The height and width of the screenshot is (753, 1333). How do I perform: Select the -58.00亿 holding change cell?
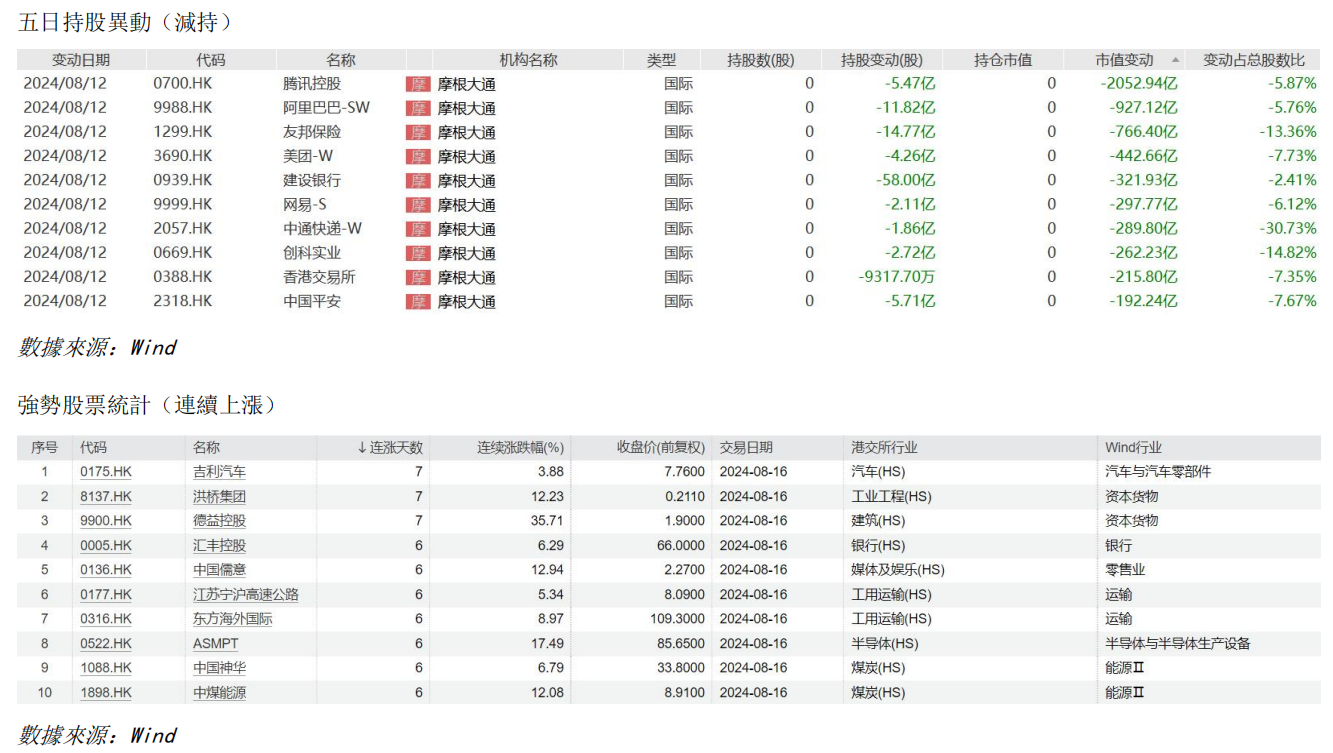[903, 180]
